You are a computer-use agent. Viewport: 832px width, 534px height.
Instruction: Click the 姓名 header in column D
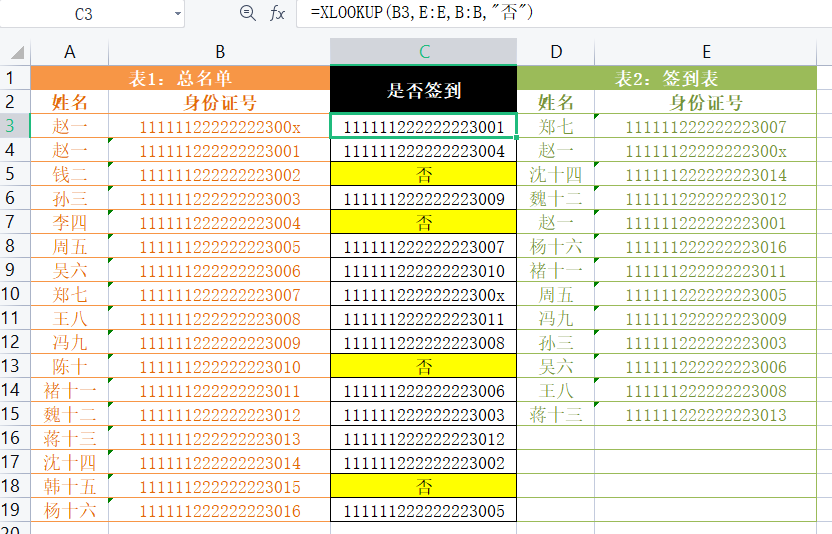click(x=556, y=102)
